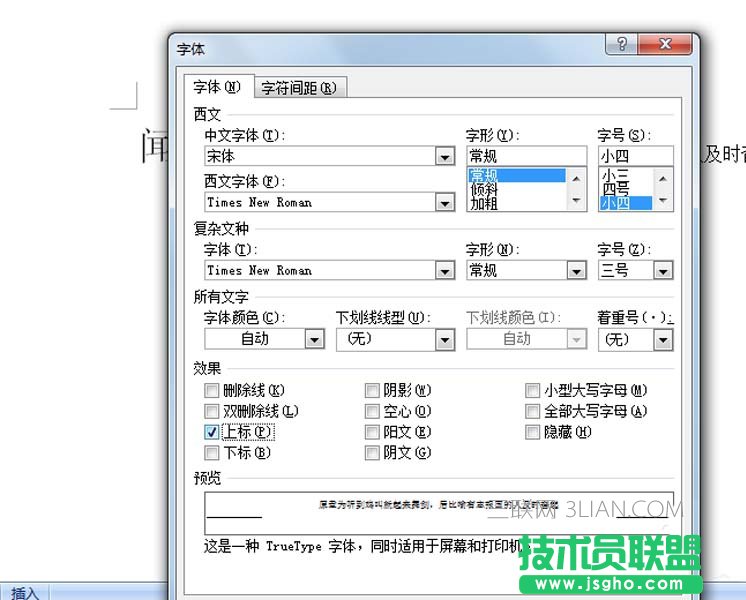Enable the 双删除线 checkbox

pyautogui.click(x=211, y=411)
